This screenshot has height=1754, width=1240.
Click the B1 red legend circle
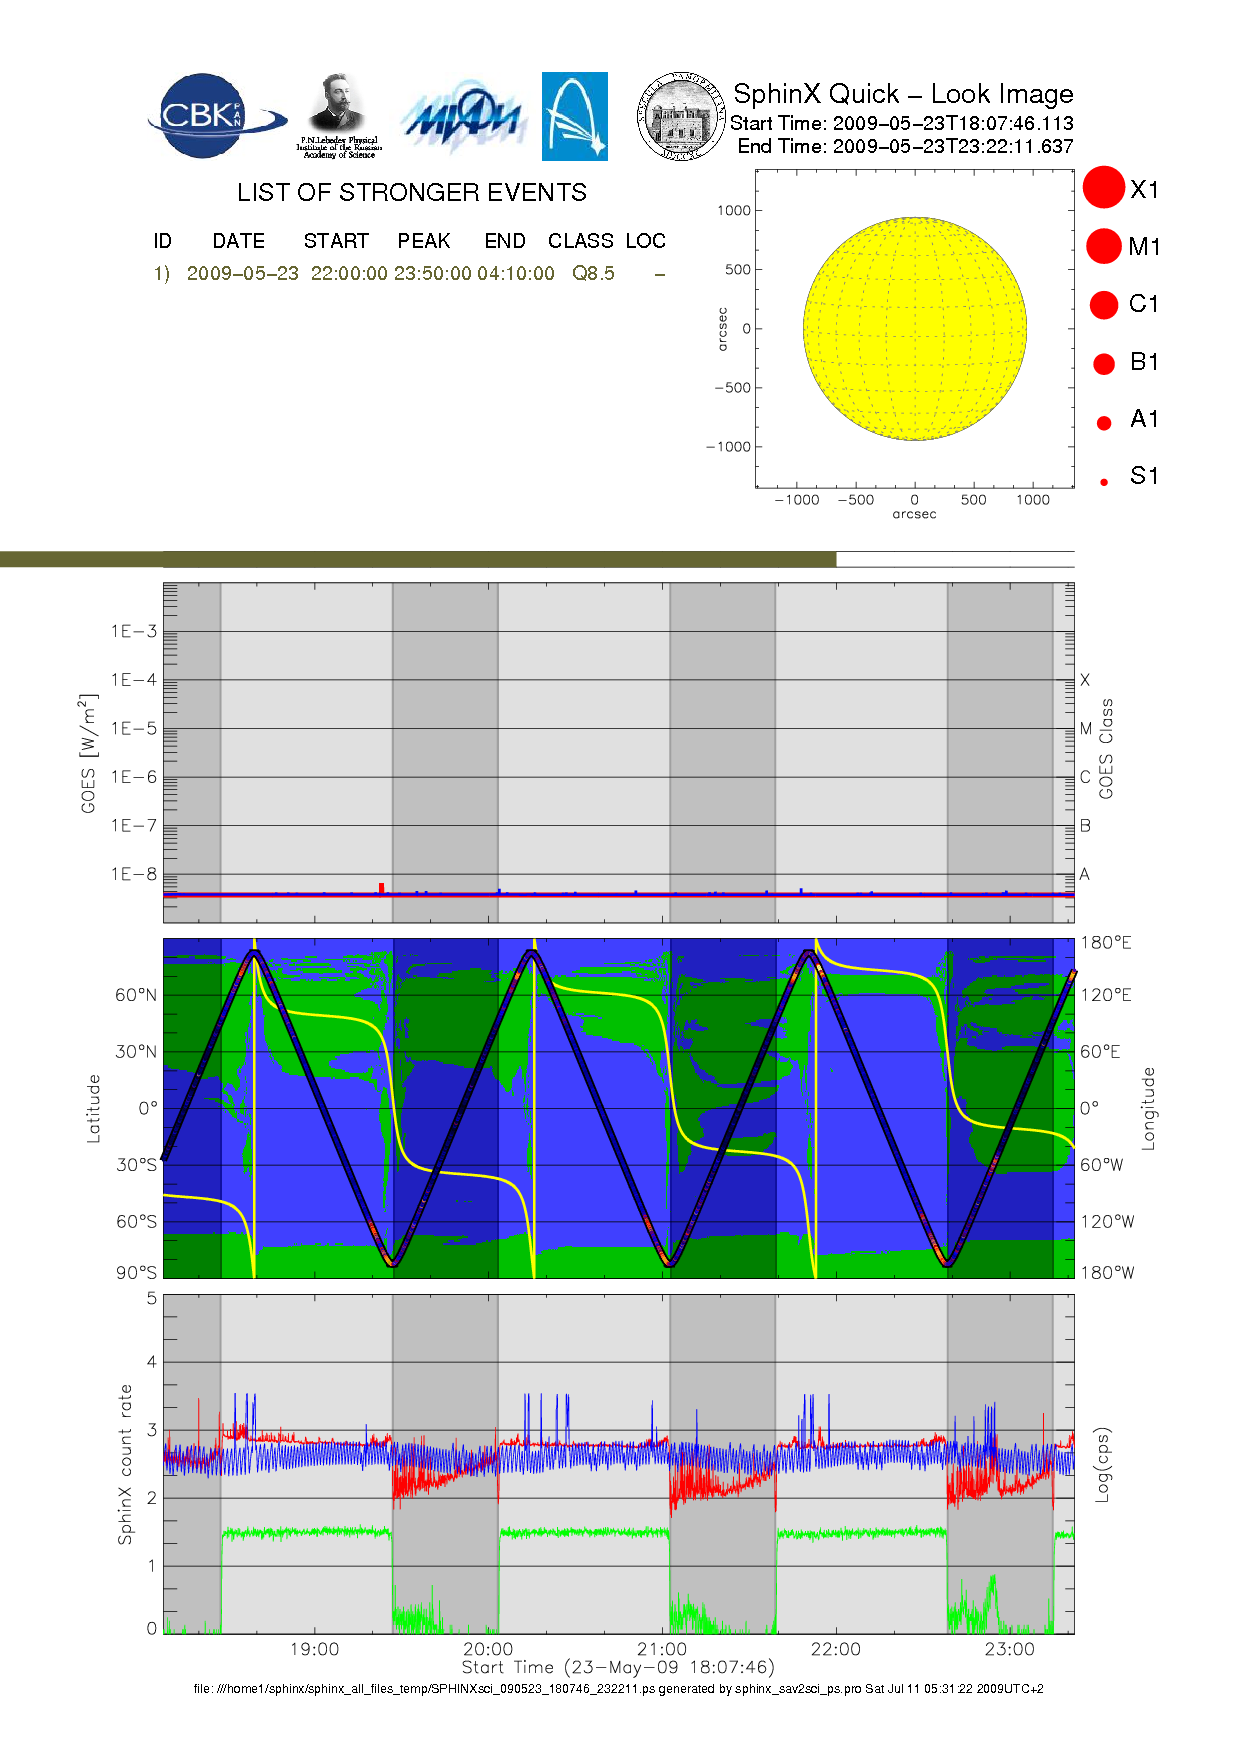coord(1104,363)
